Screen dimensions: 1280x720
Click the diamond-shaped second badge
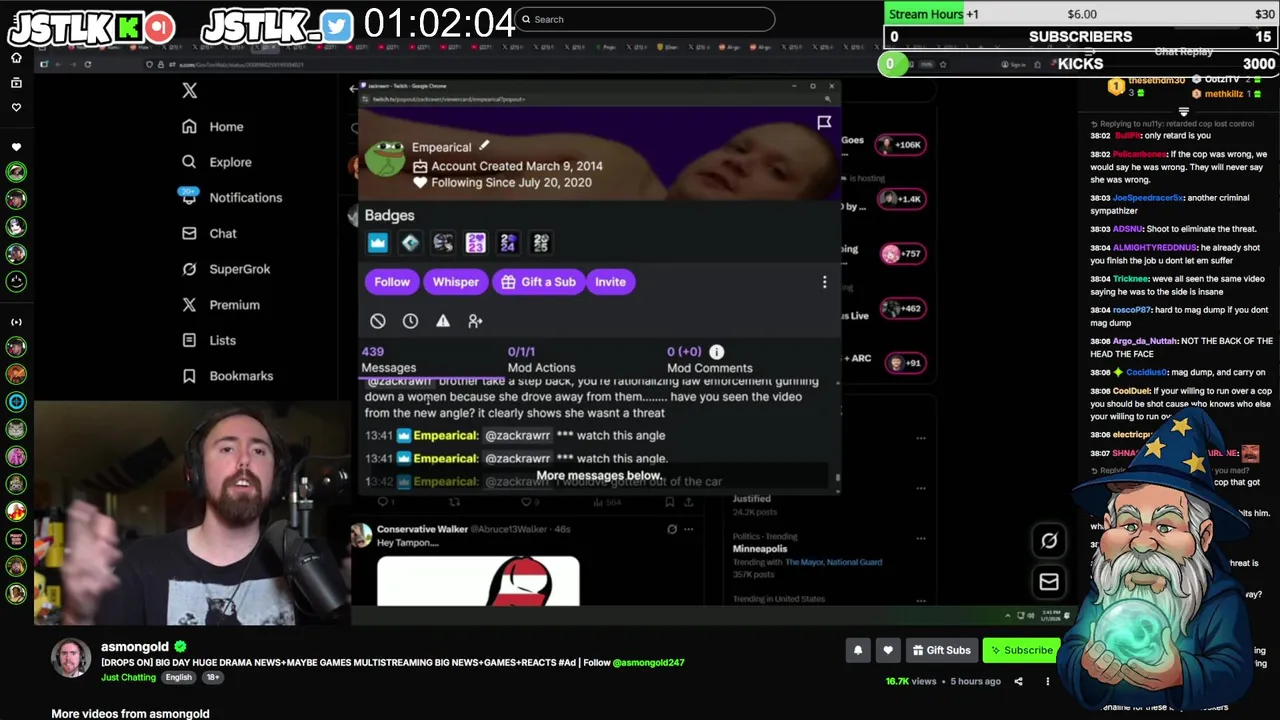click(410, 243)
